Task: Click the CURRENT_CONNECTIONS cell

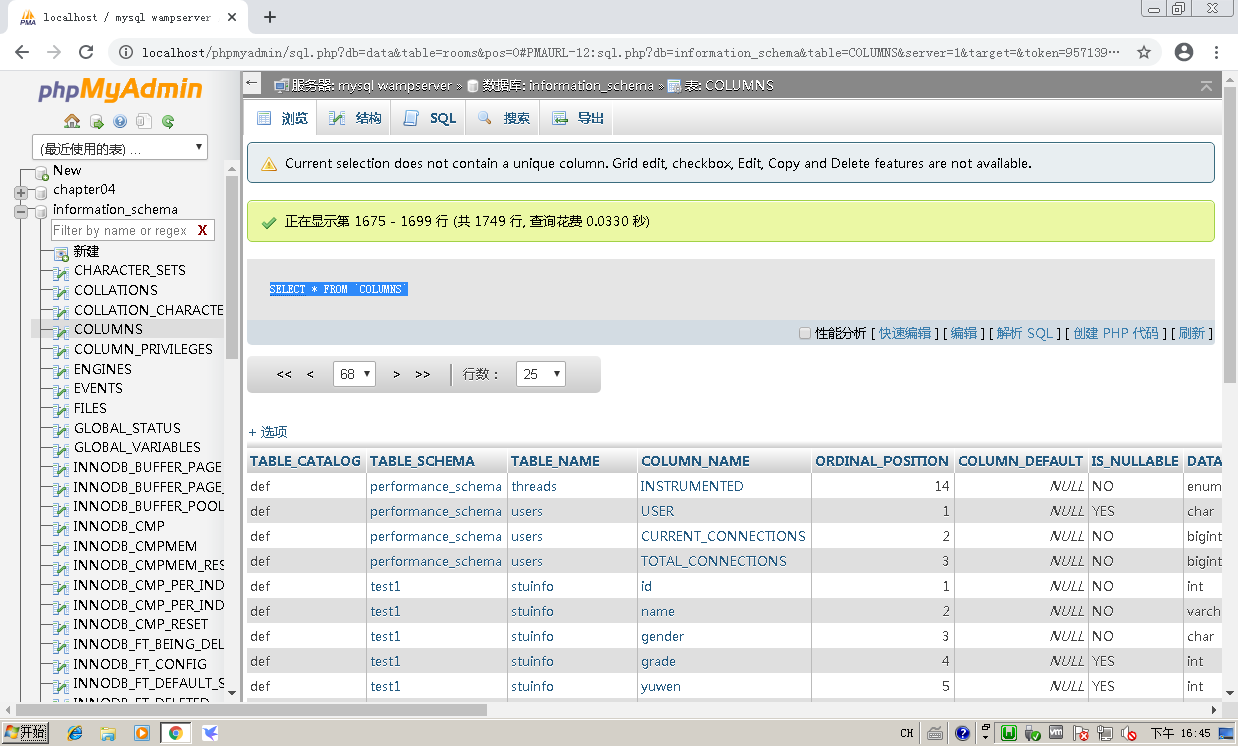Action: click(x=723, y=536)
